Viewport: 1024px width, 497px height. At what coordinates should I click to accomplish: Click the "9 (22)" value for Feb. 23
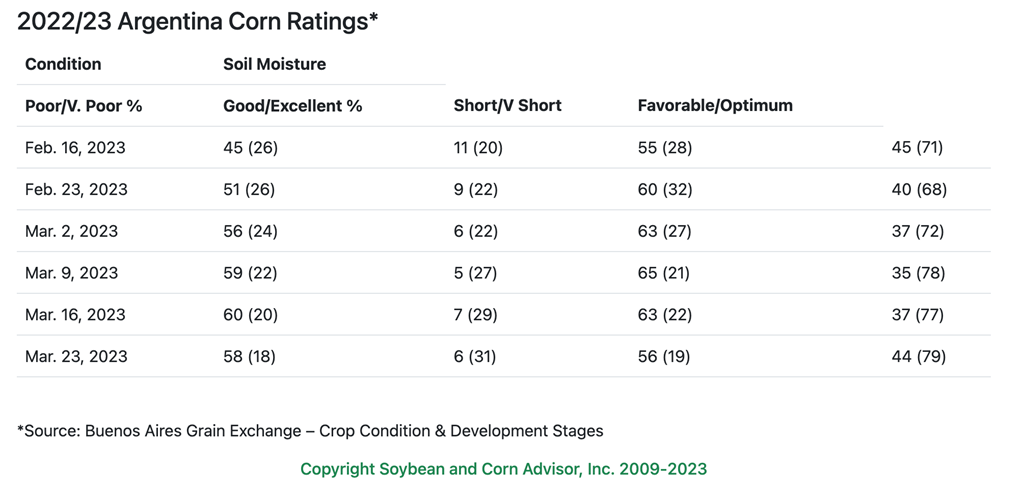[x=475, y=190]
